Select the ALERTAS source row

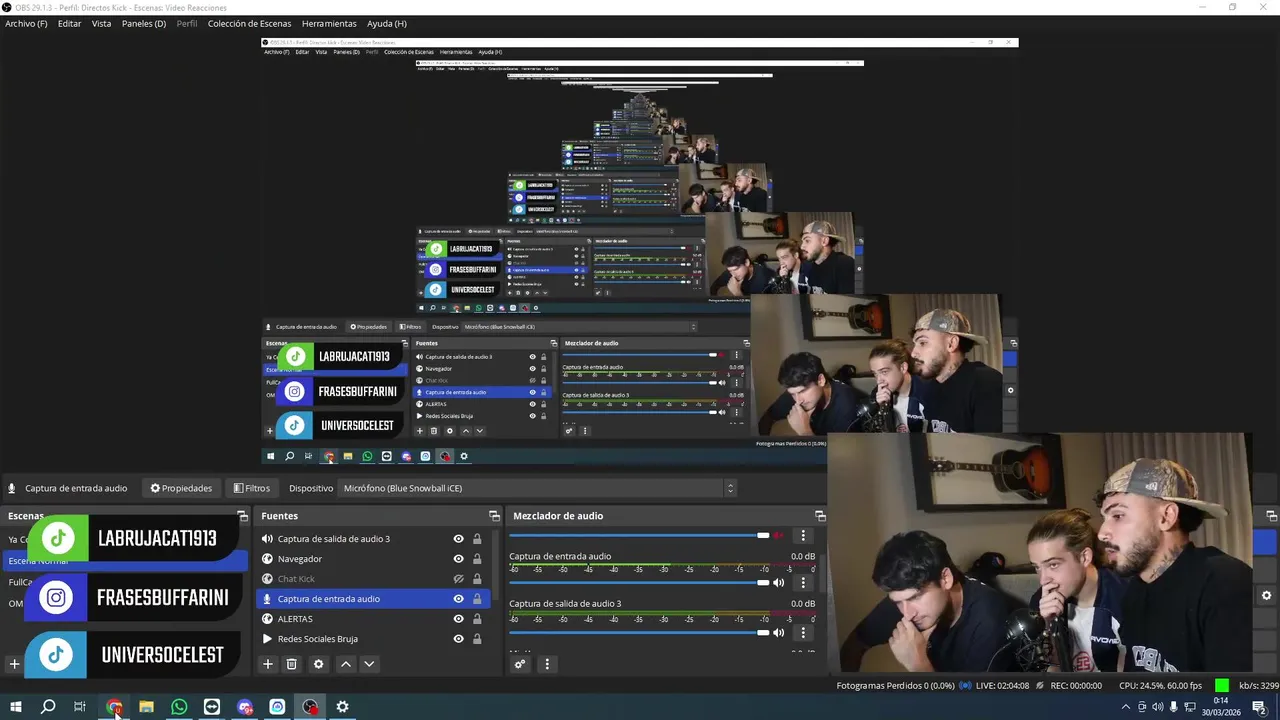point(375,619)
